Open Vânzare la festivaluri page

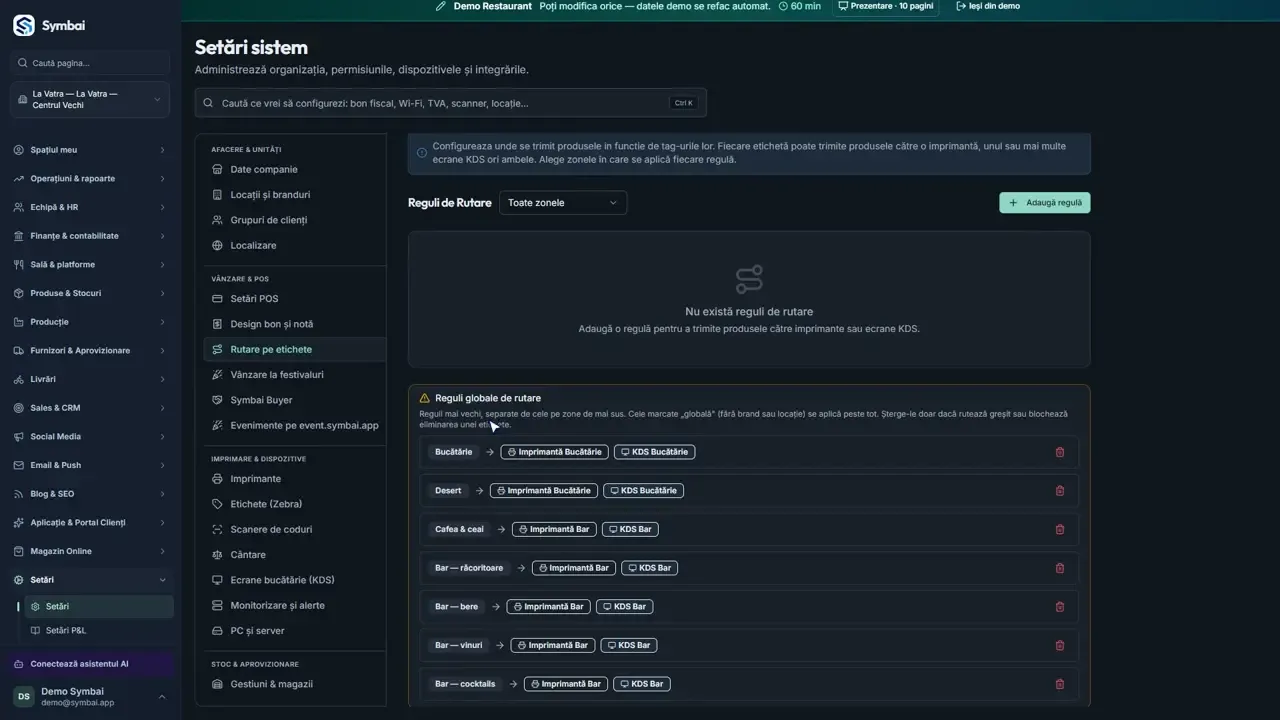295,375
